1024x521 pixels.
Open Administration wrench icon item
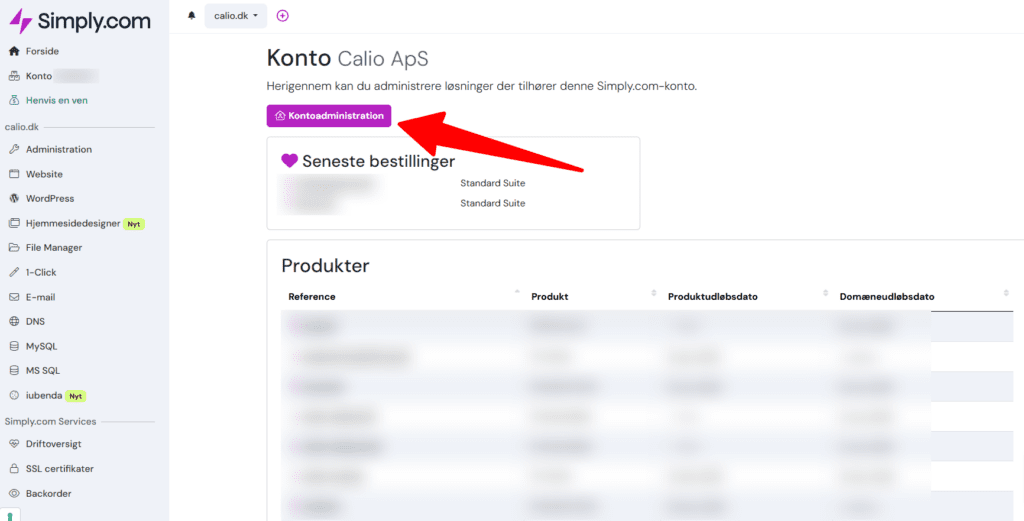click(58, 149)
